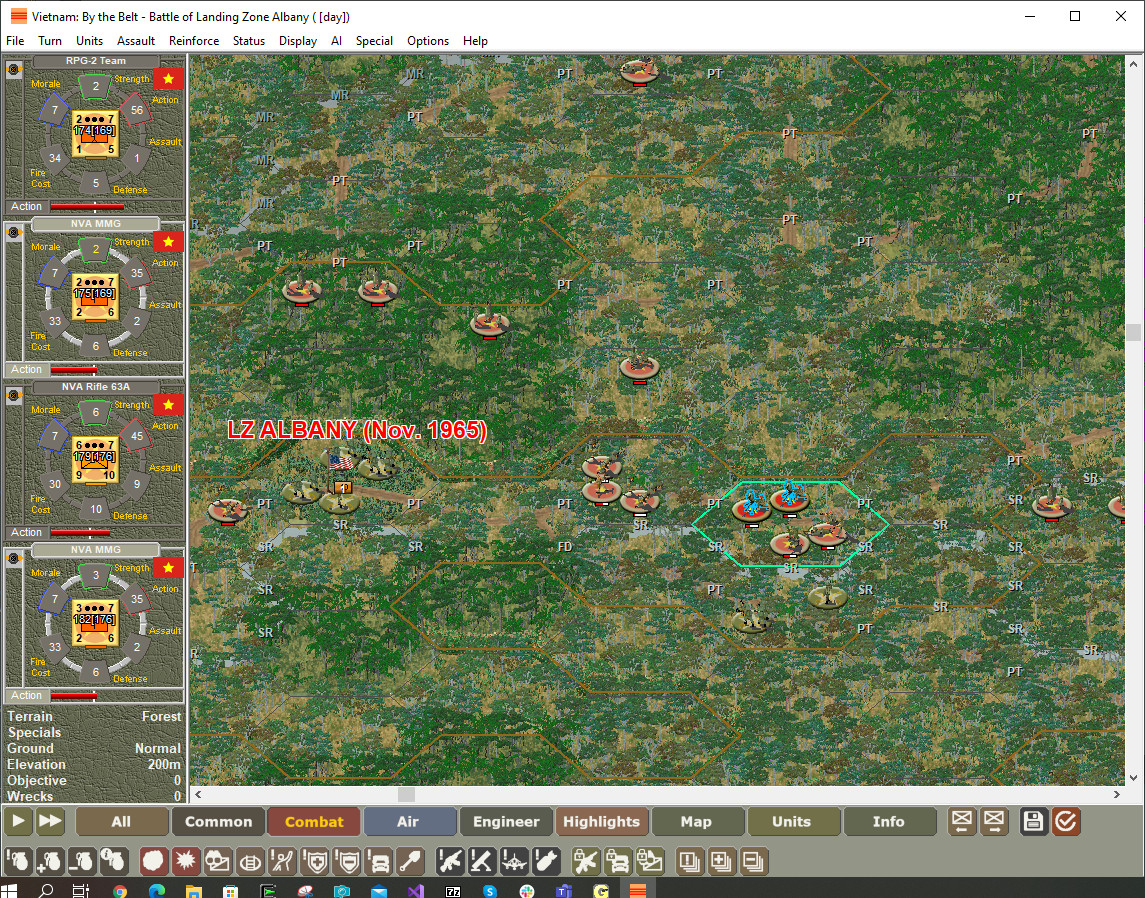Click the stacked units plus icon

pyautogui.click(x=721, y=861)
